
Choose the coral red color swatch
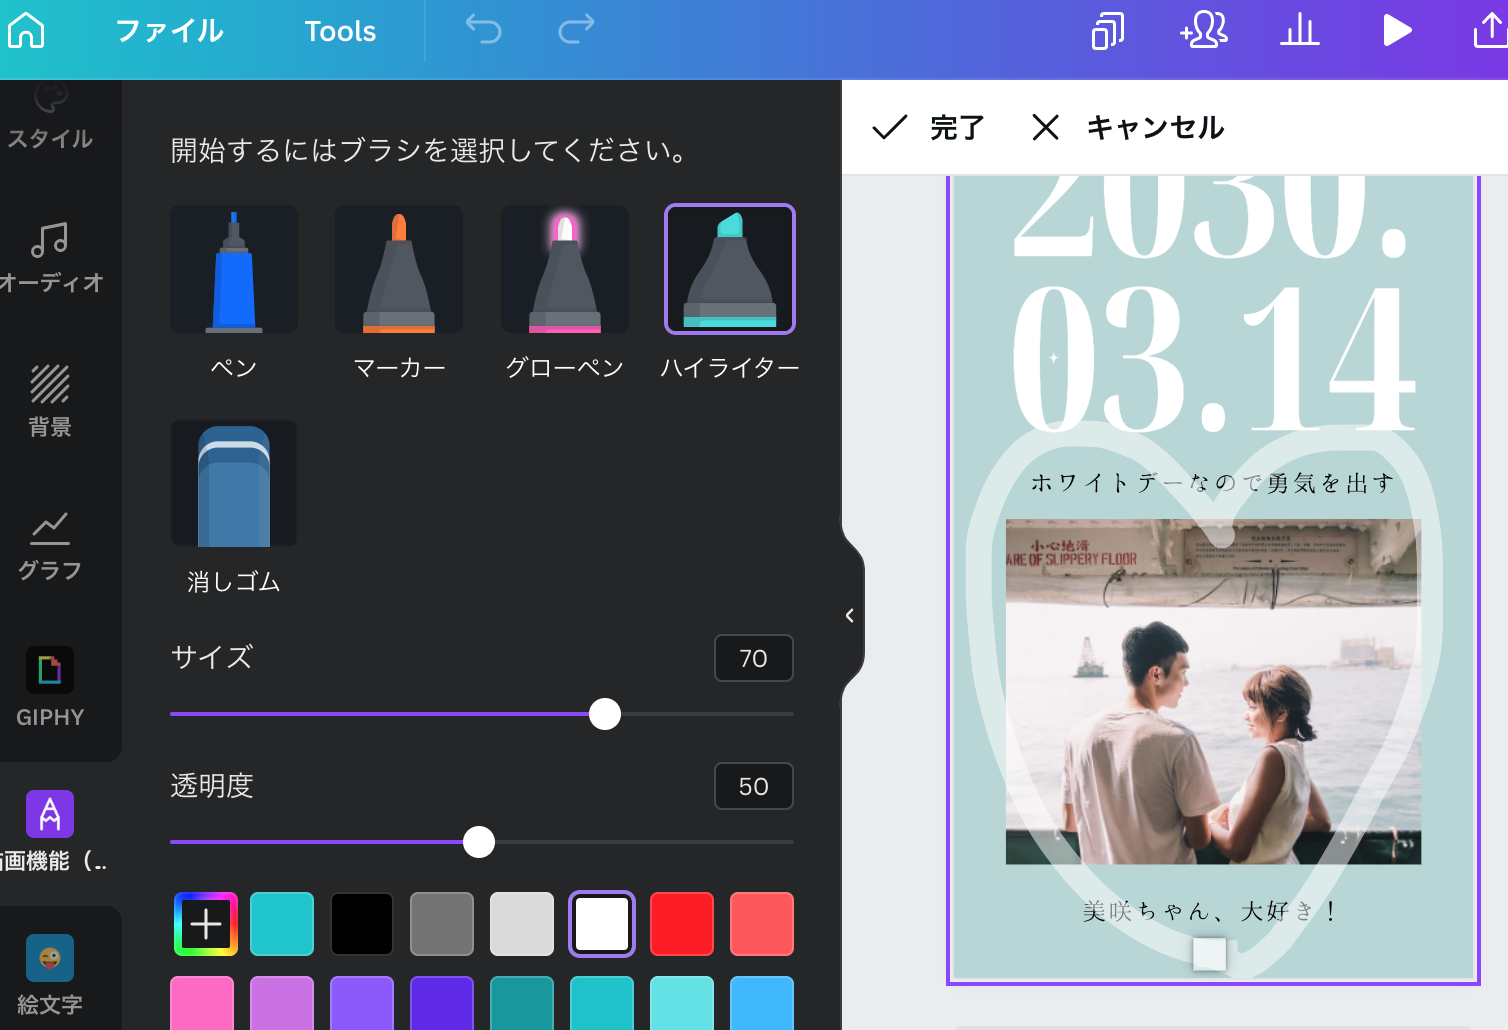(x=762, y=924)
